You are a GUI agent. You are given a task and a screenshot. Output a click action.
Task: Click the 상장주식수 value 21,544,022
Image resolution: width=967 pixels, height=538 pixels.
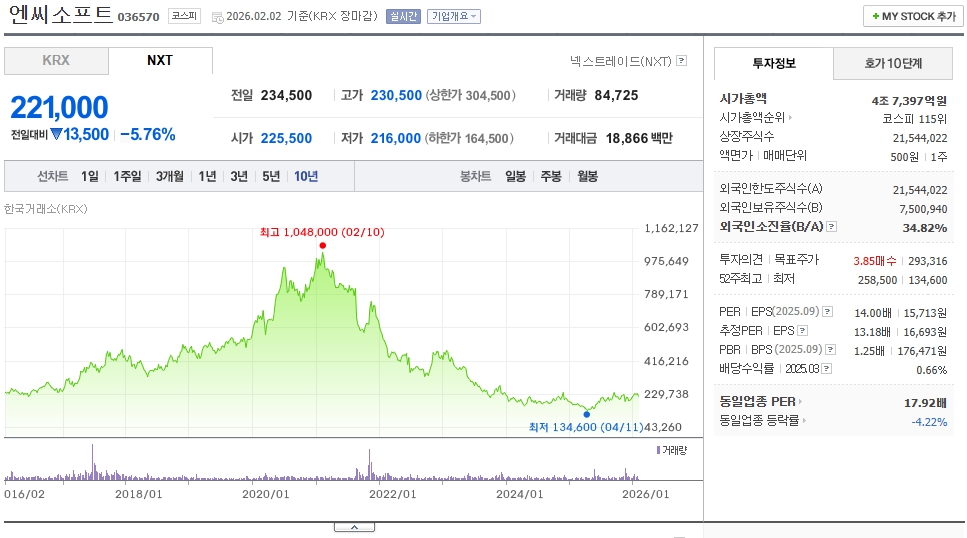pyautogui.click(x=920, y=138)
